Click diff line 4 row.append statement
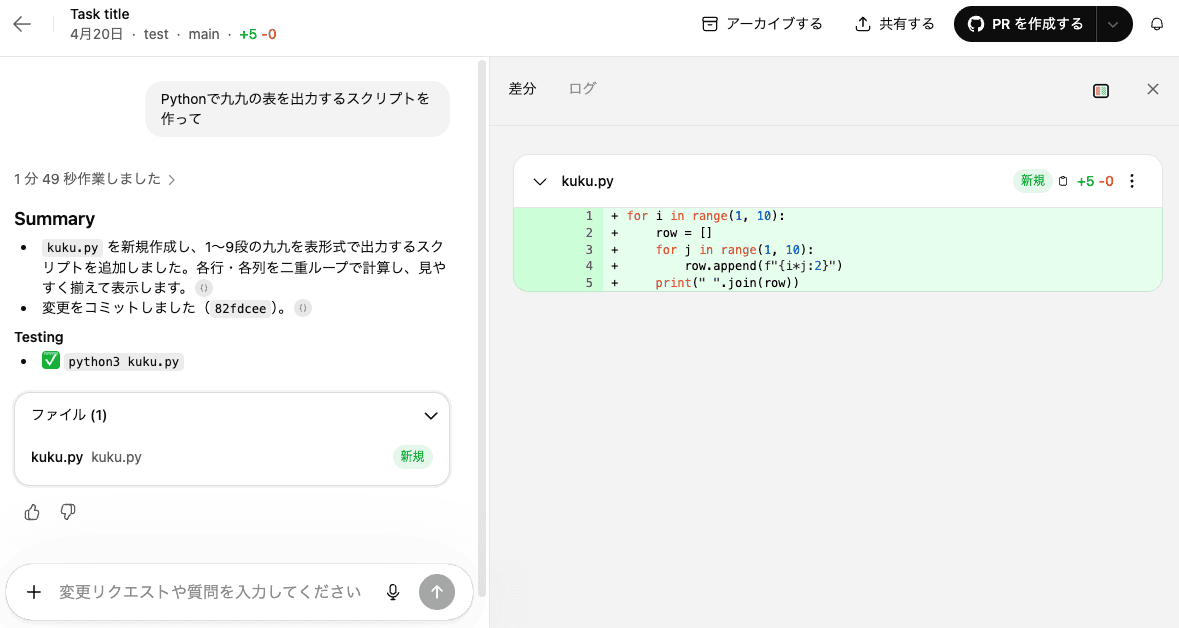This screenshot has height=628, width=1179. (x=838, y=265)
